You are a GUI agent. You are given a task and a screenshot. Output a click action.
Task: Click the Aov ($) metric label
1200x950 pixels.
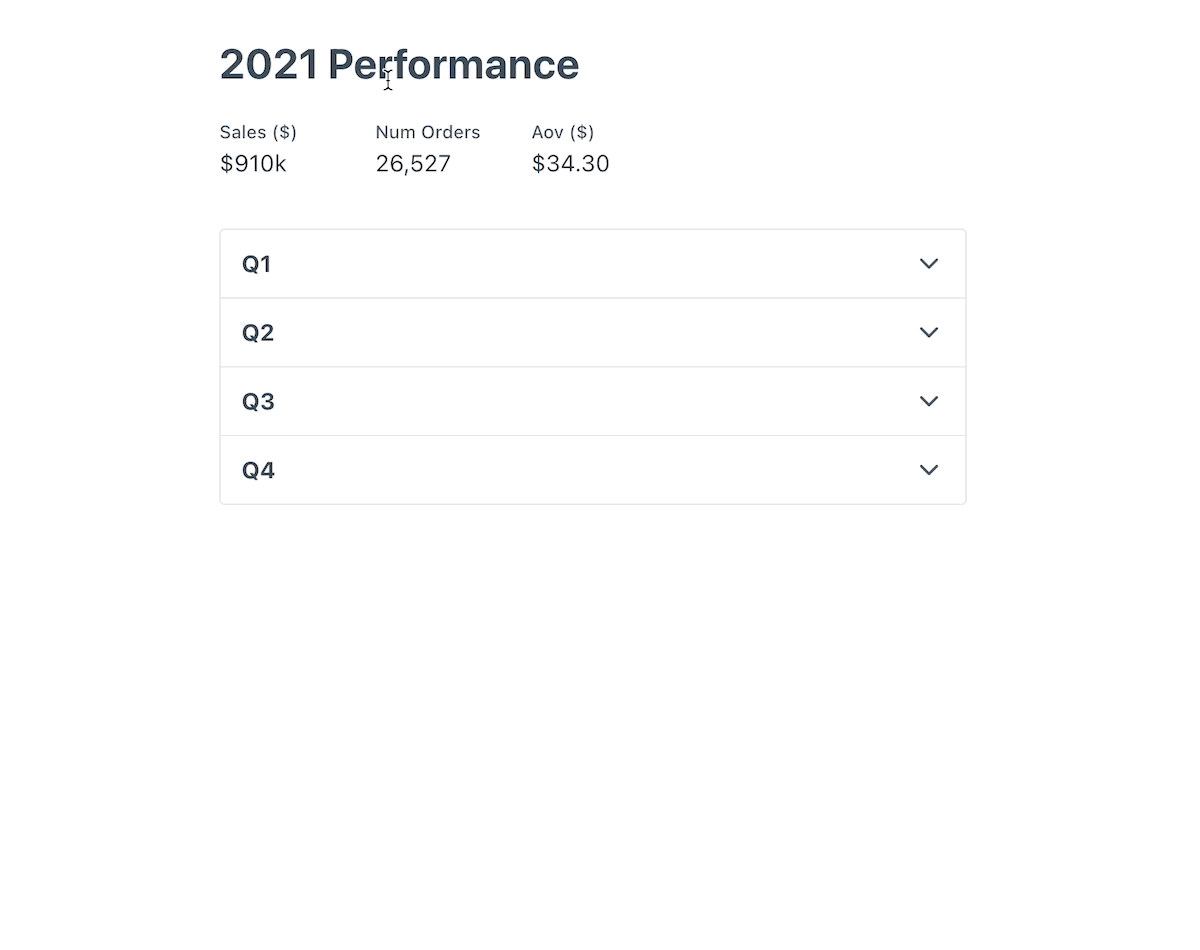[x=563, y=132]
